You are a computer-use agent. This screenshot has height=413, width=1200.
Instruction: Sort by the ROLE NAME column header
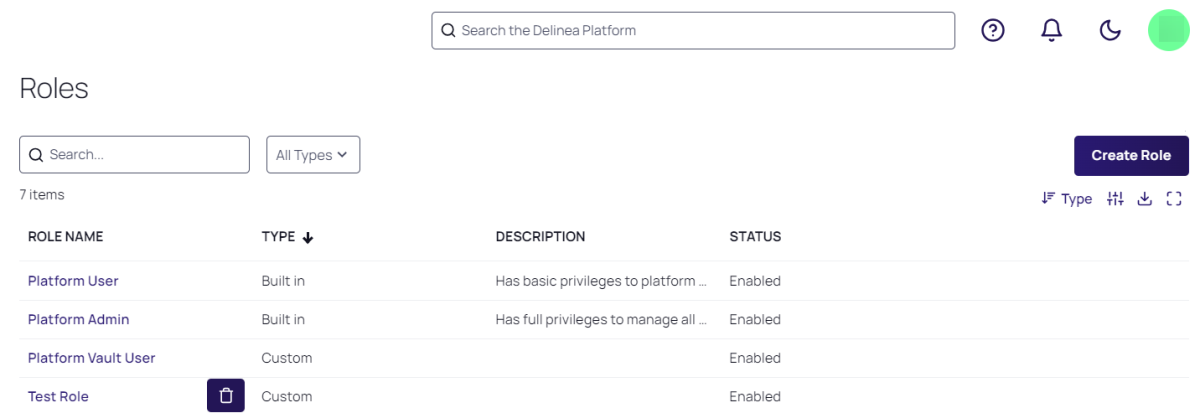65,237
